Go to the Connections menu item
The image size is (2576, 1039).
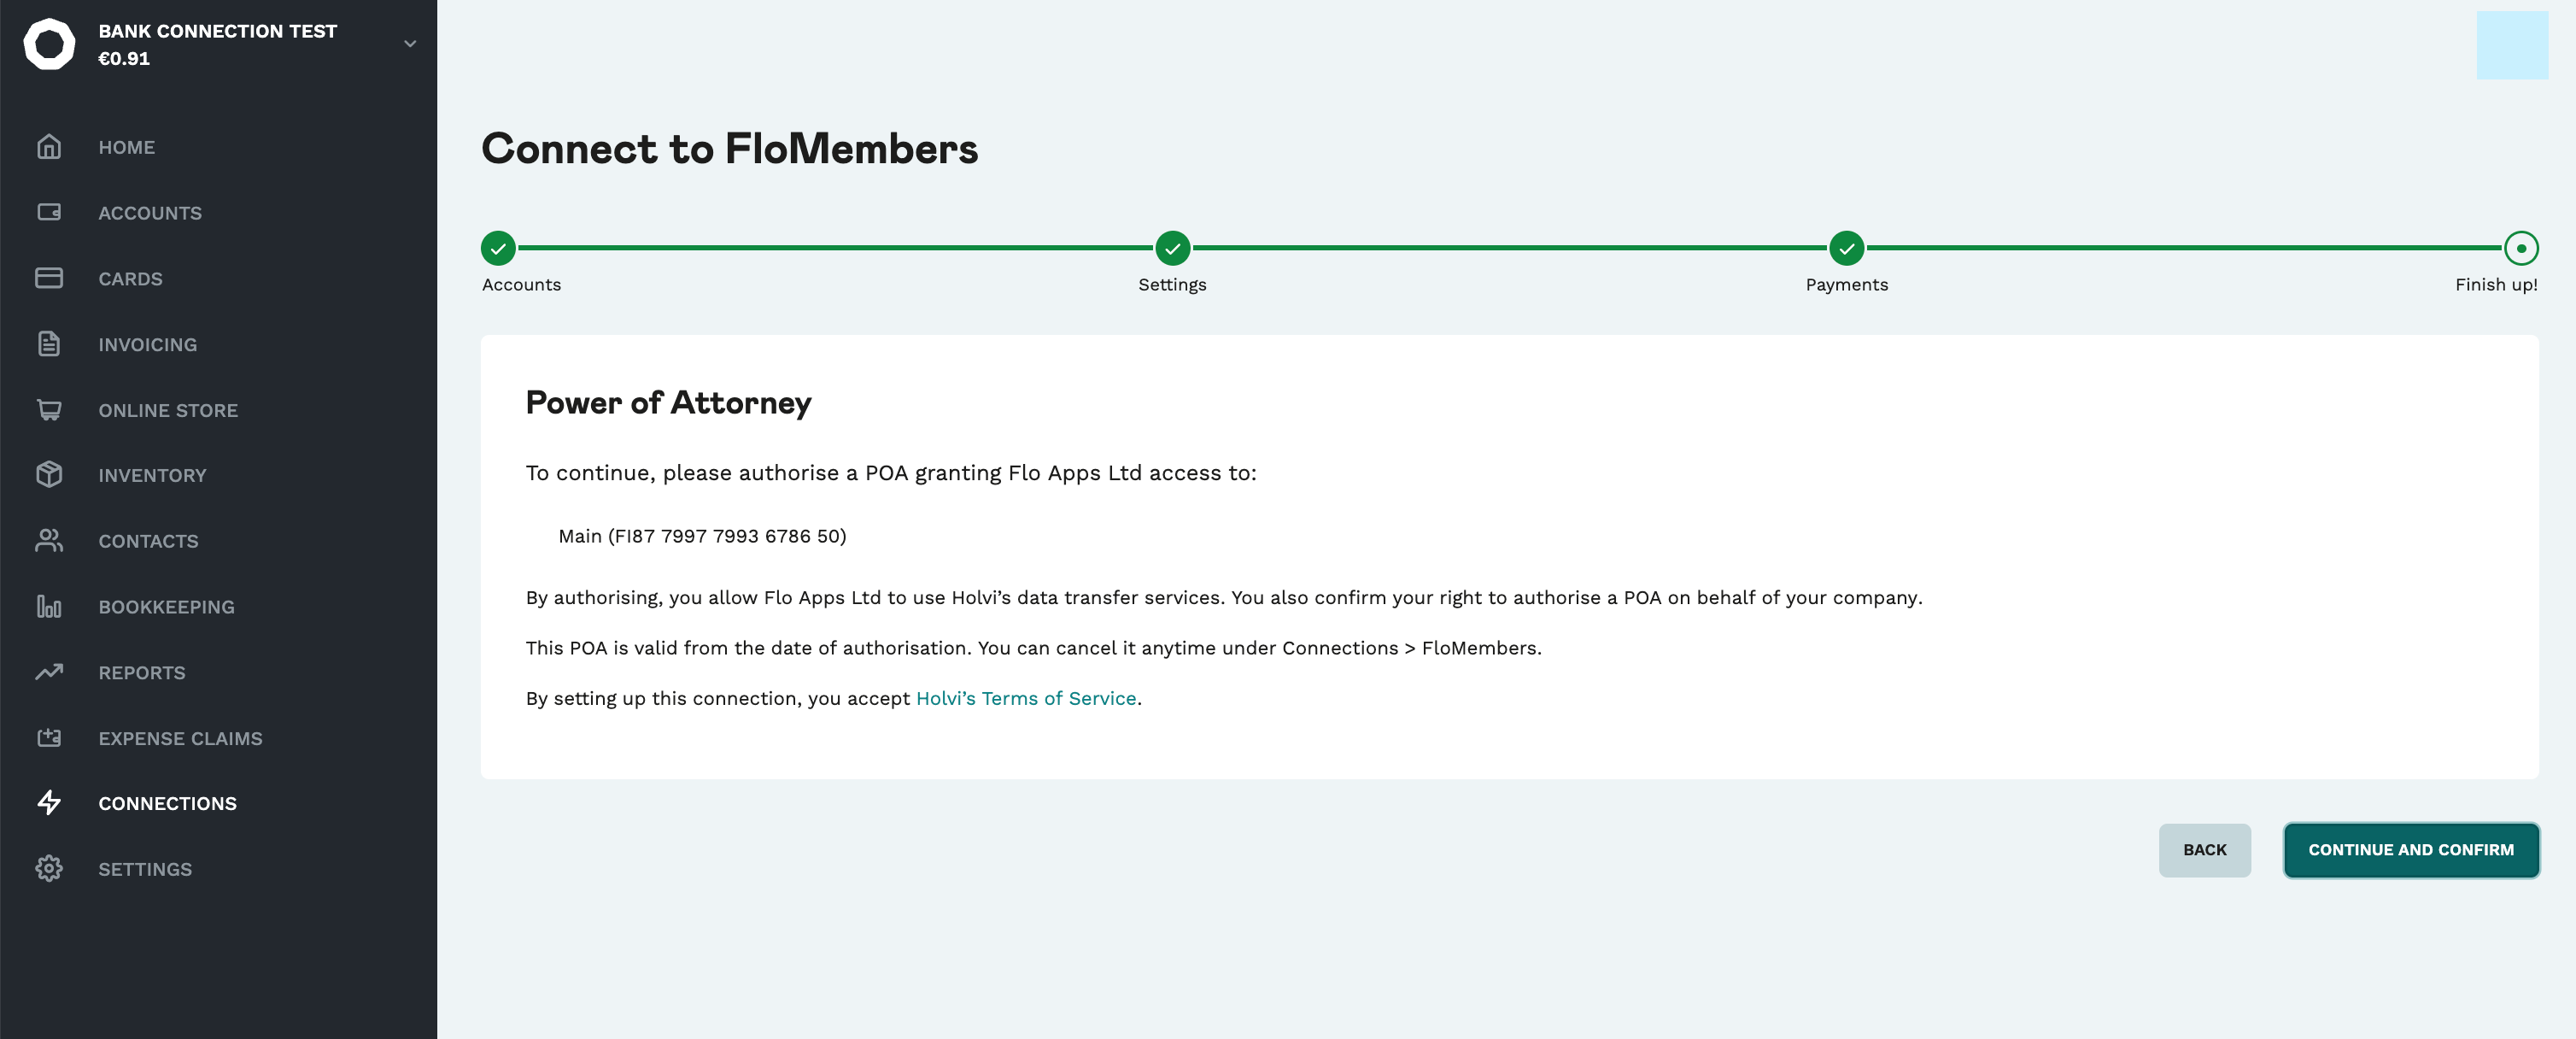[167, 803]
